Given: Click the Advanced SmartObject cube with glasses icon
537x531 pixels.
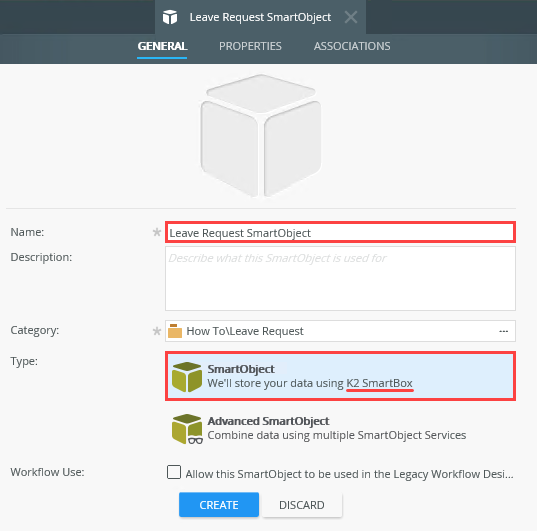Looking at the screenshot, I should [x=187, y=429].
